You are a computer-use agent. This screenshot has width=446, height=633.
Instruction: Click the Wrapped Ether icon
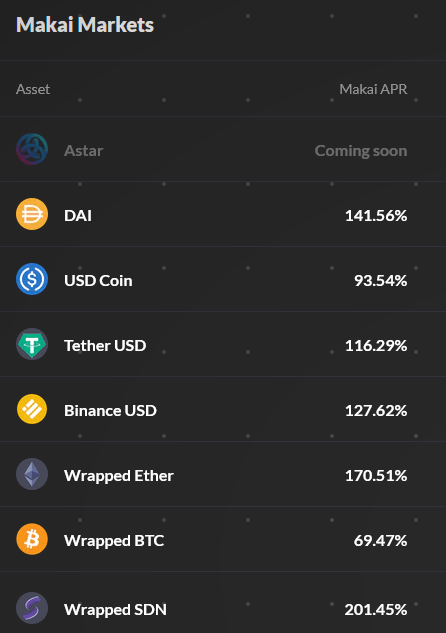pyautogui.click(x=32, y=474)
